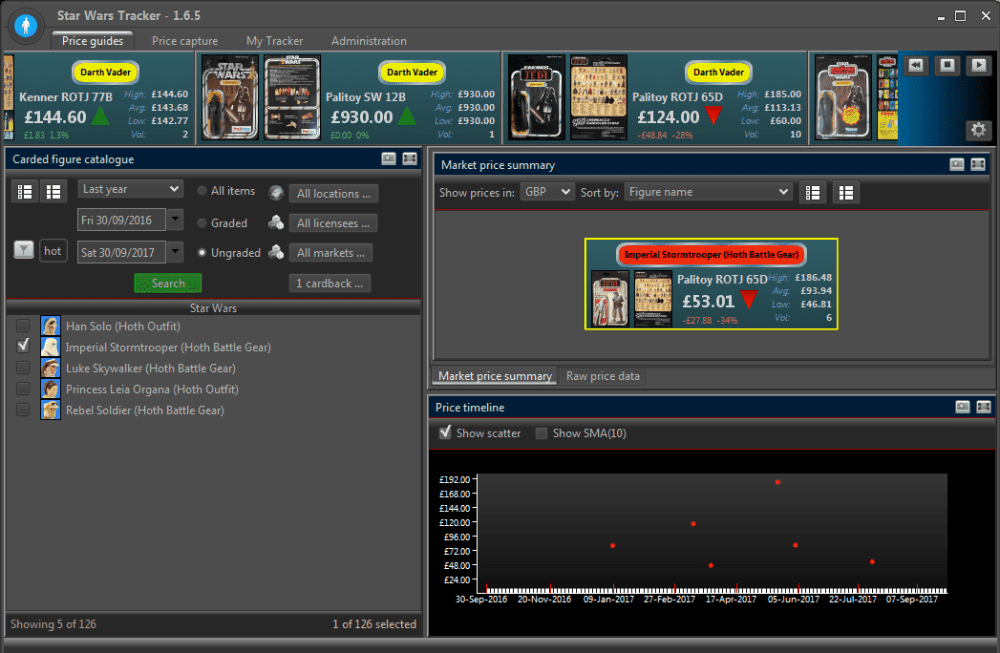The image size is (1000, 653).
Task: Maximize the Price timeline panel
Action: [x=983, y=407]
